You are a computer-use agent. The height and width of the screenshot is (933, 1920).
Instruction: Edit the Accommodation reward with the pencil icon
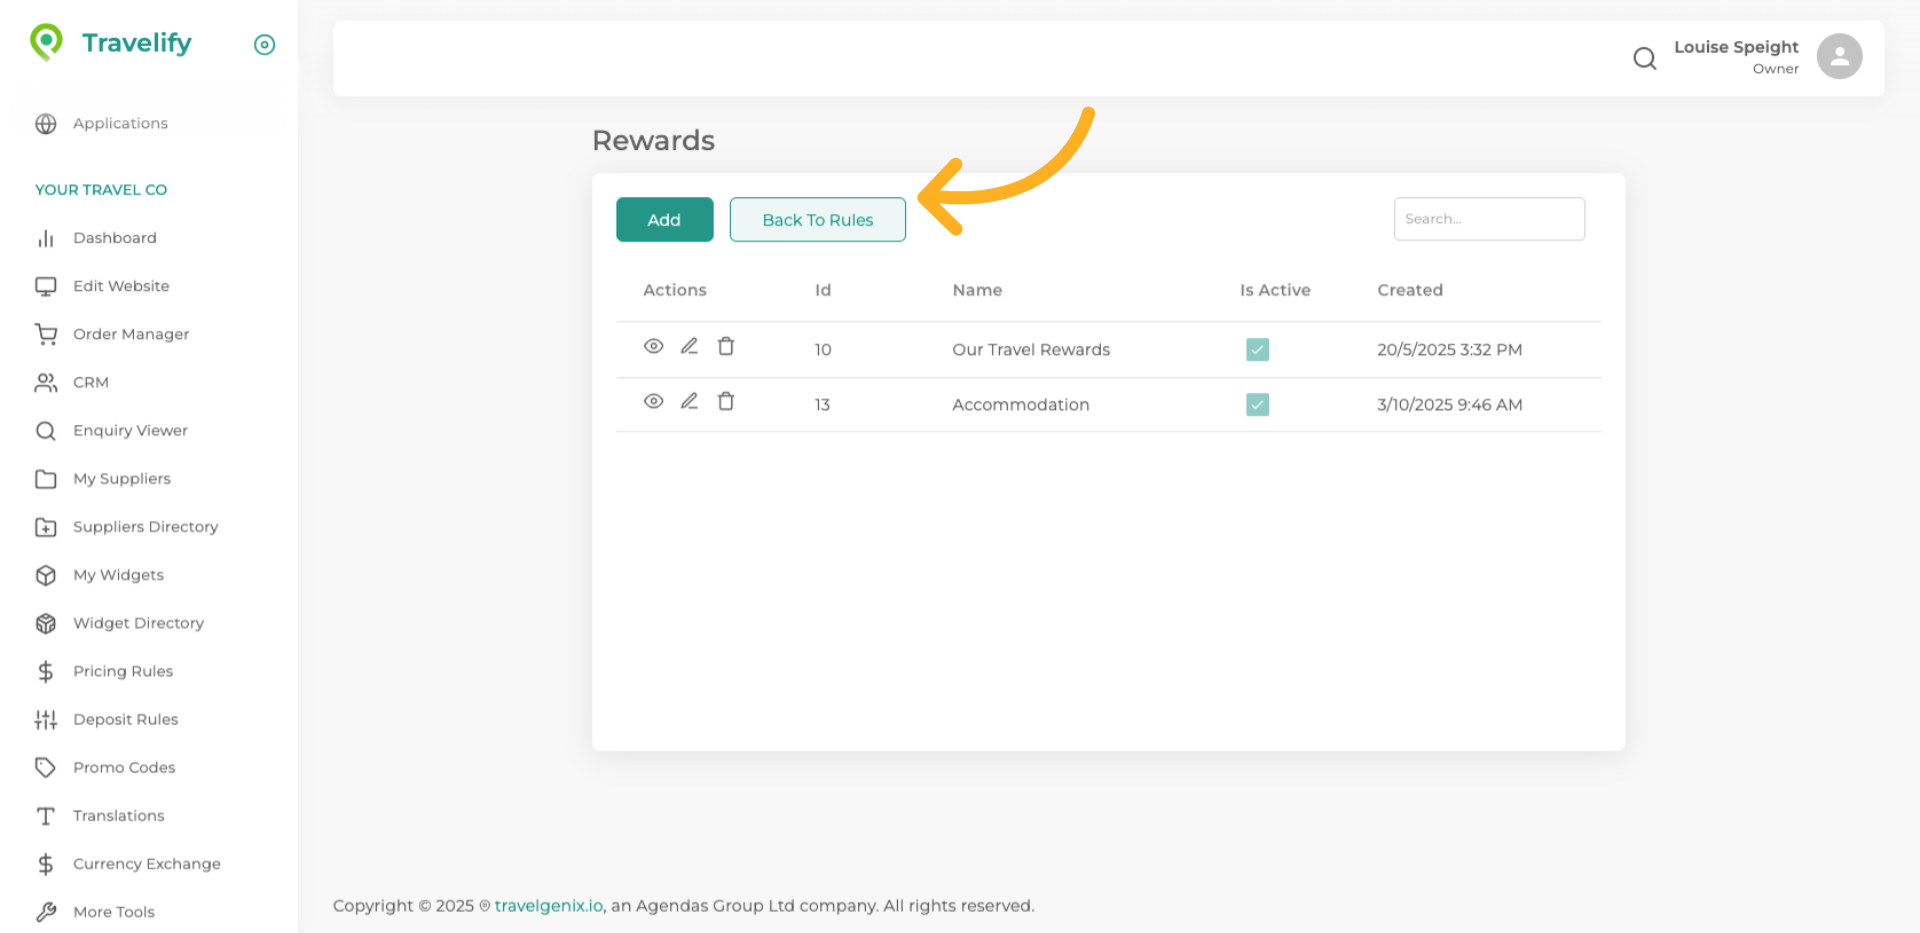click(689, 401)
